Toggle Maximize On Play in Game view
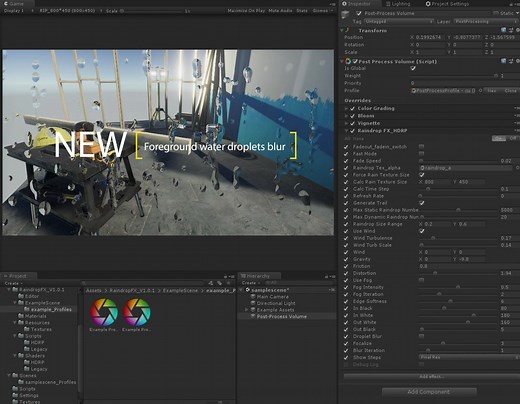This screenshot has width=520, height=404. point(246,11)
